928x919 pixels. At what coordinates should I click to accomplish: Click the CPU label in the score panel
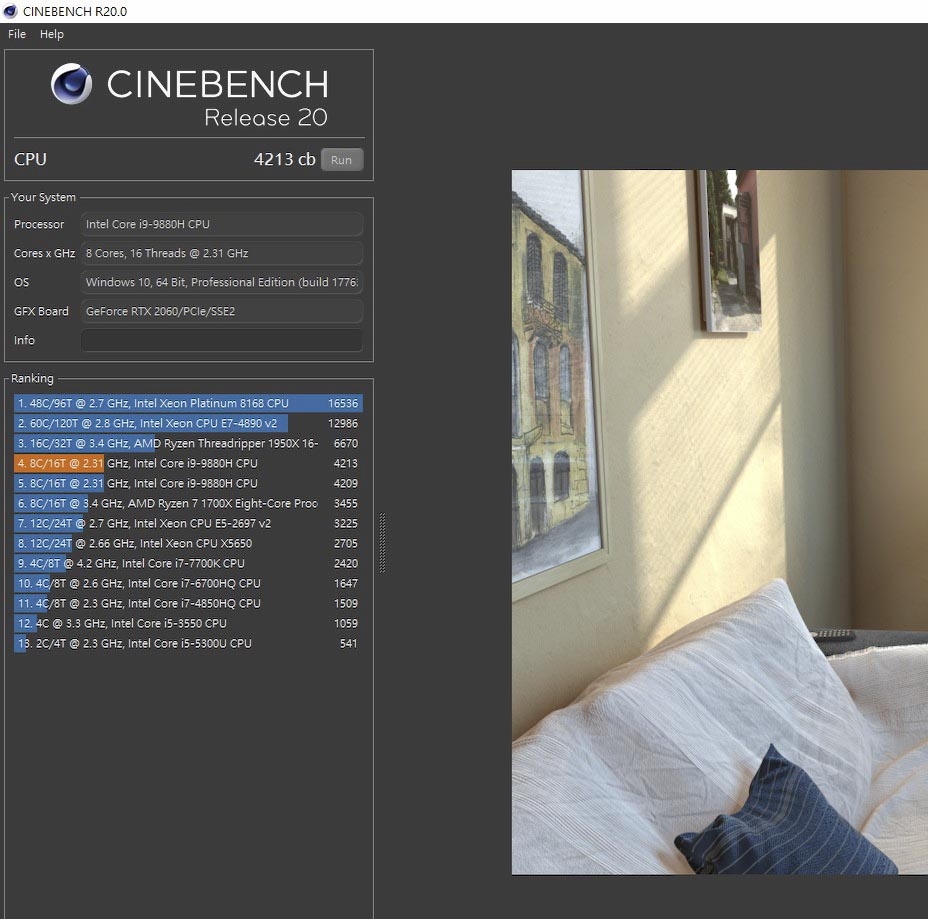click(30, 159)
